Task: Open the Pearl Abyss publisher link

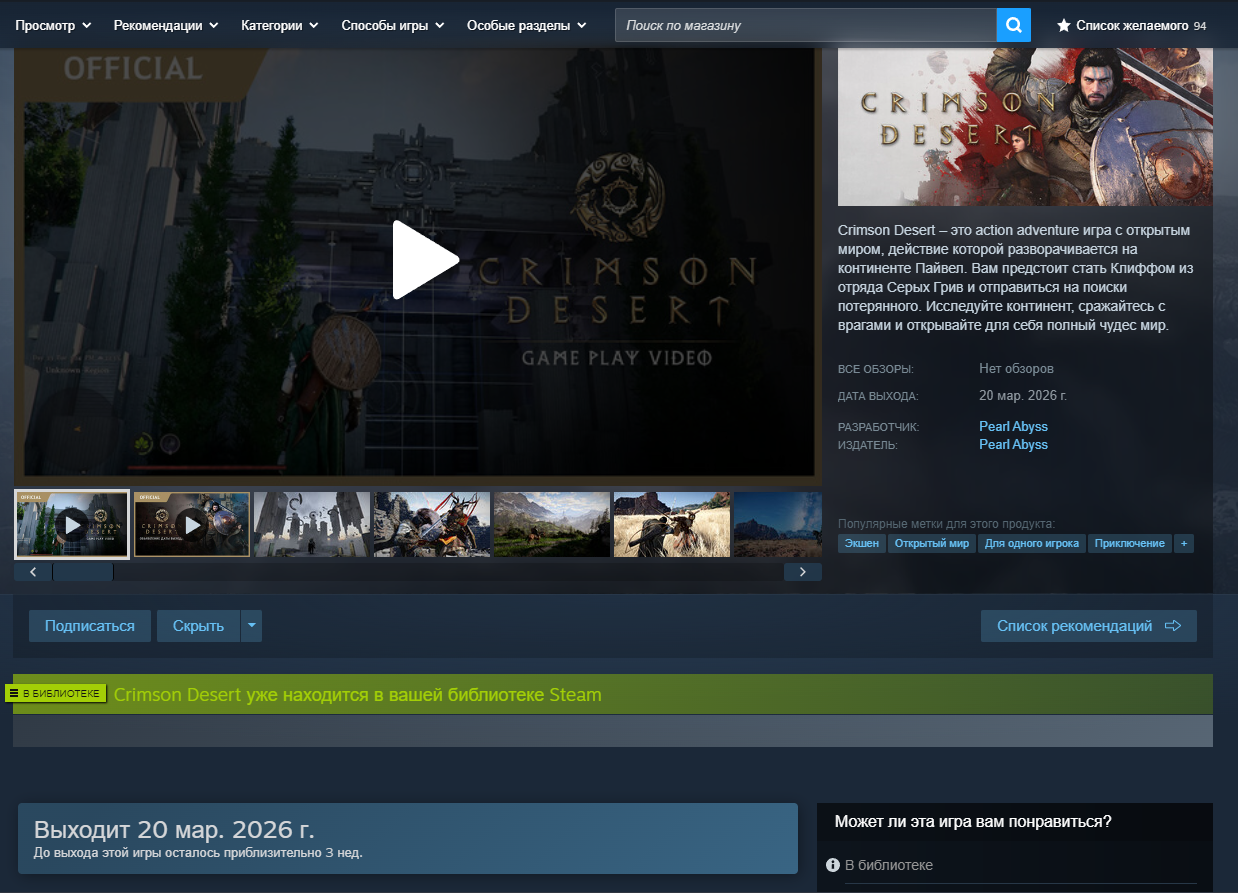Action: 1013,444
